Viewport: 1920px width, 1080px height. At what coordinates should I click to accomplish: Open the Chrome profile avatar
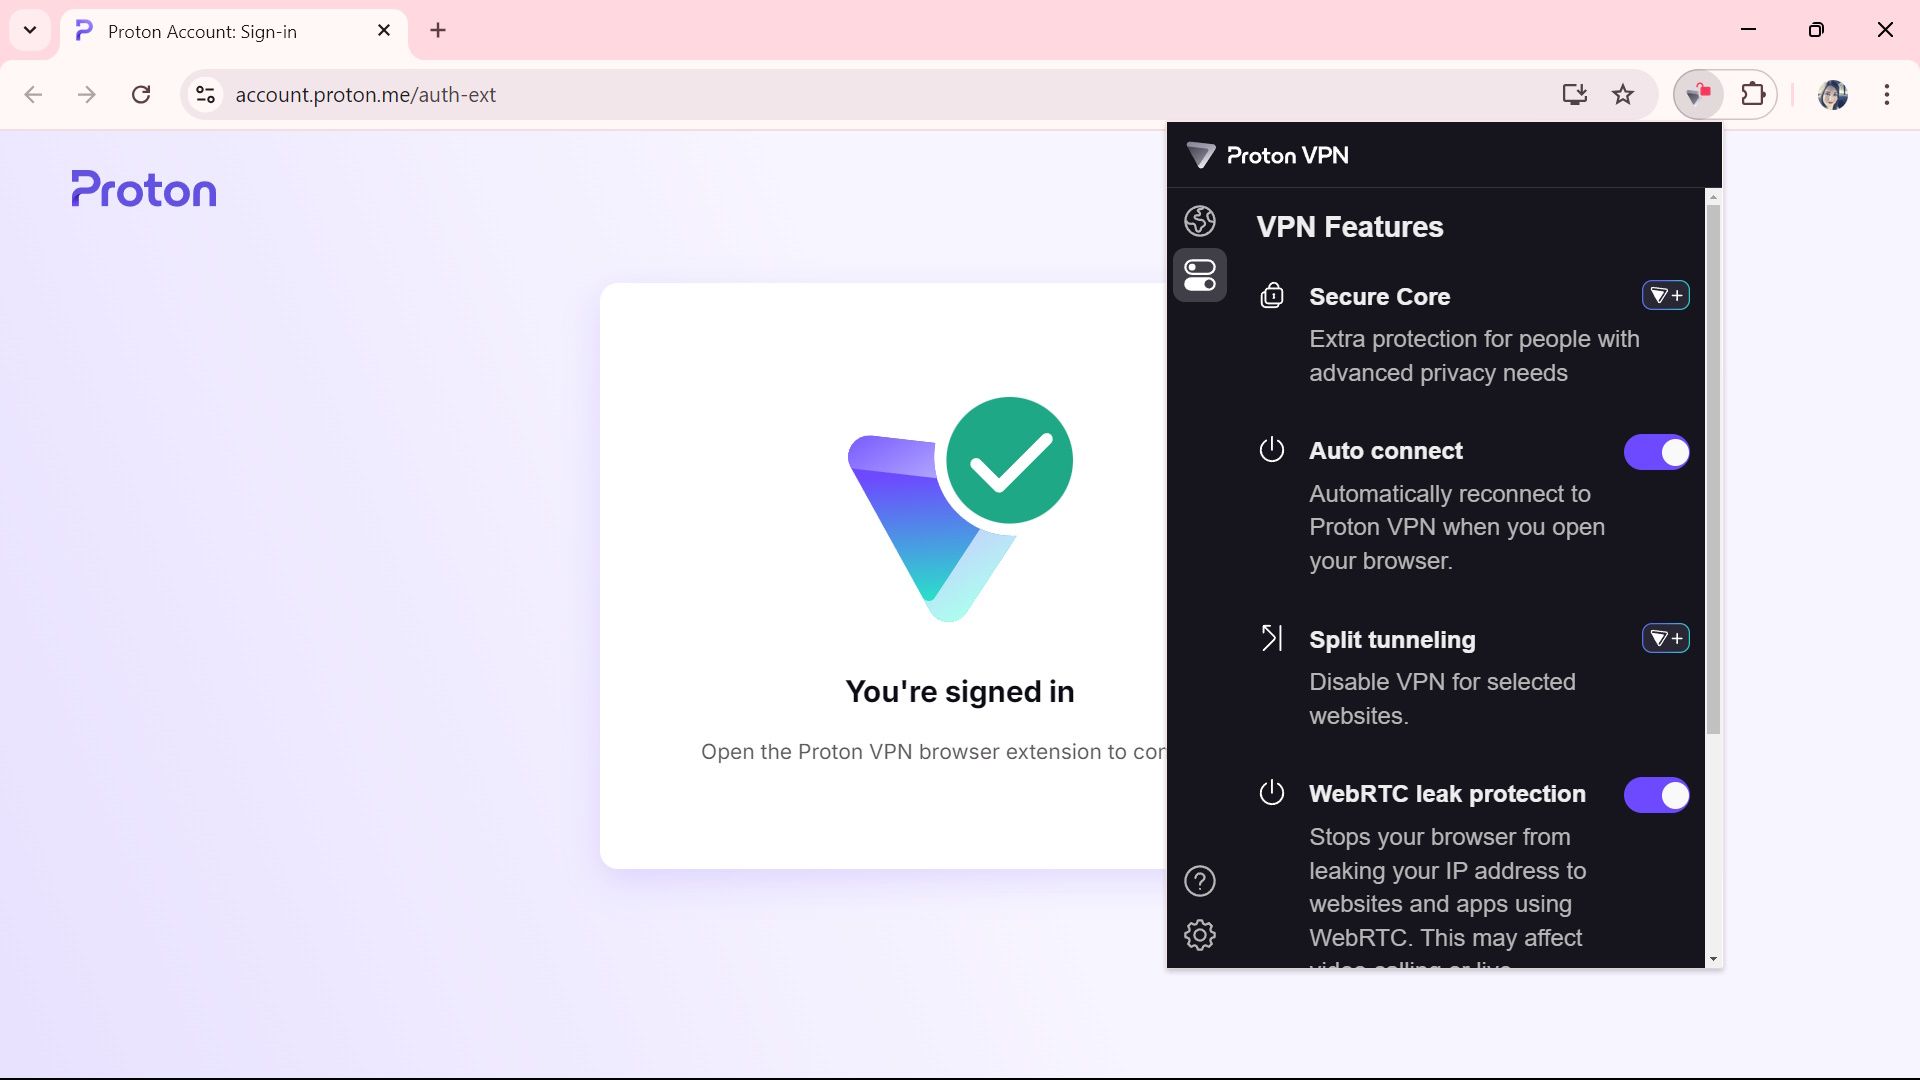click(x=1833, y=95)
